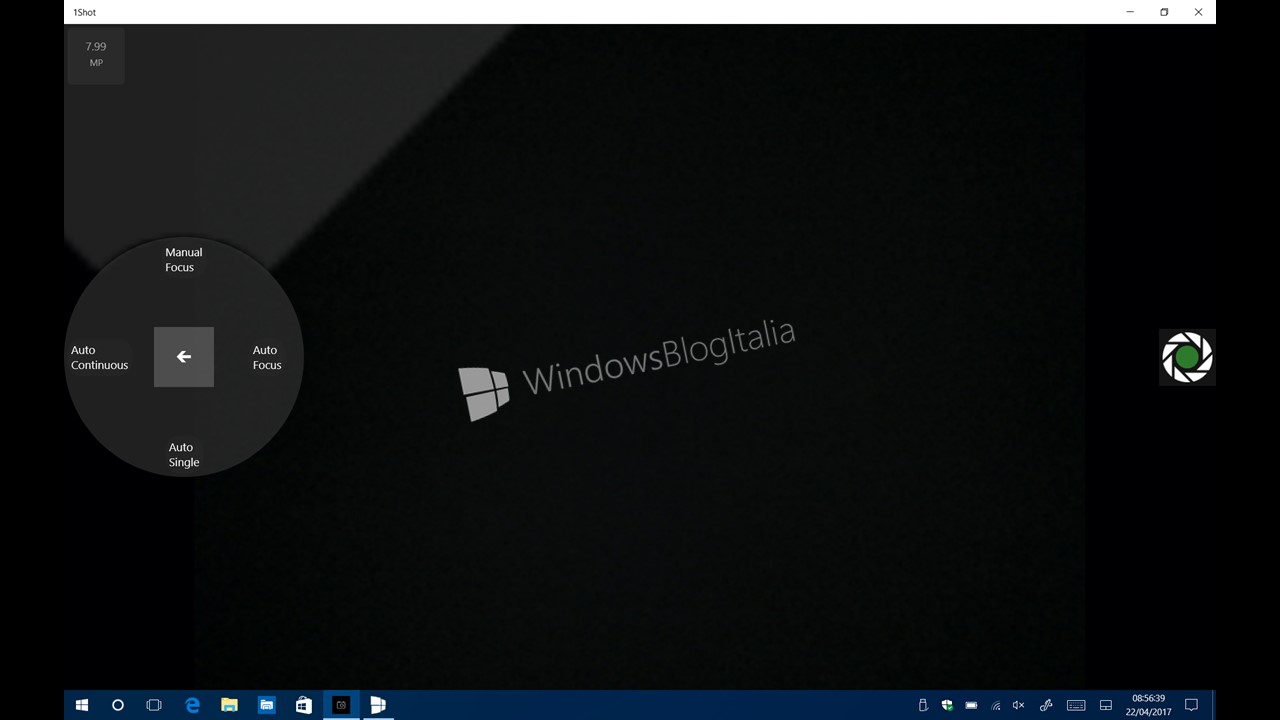Open Task View in the taskbar
The image size is (1280, 720).
[x=154, y=705]
